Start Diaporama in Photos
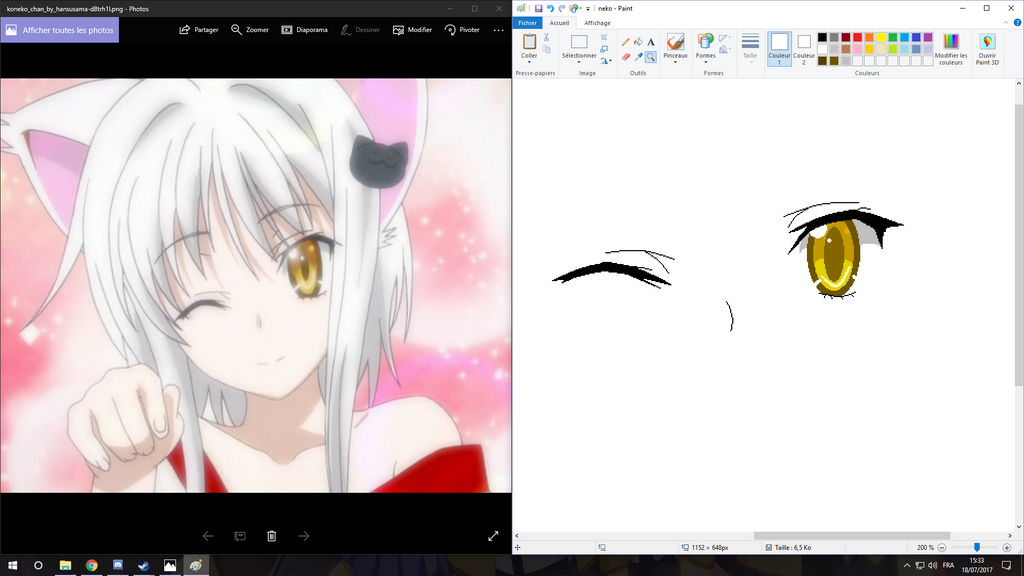The height and width of the screenshot is (576, 1024). [x=304, y=30]
